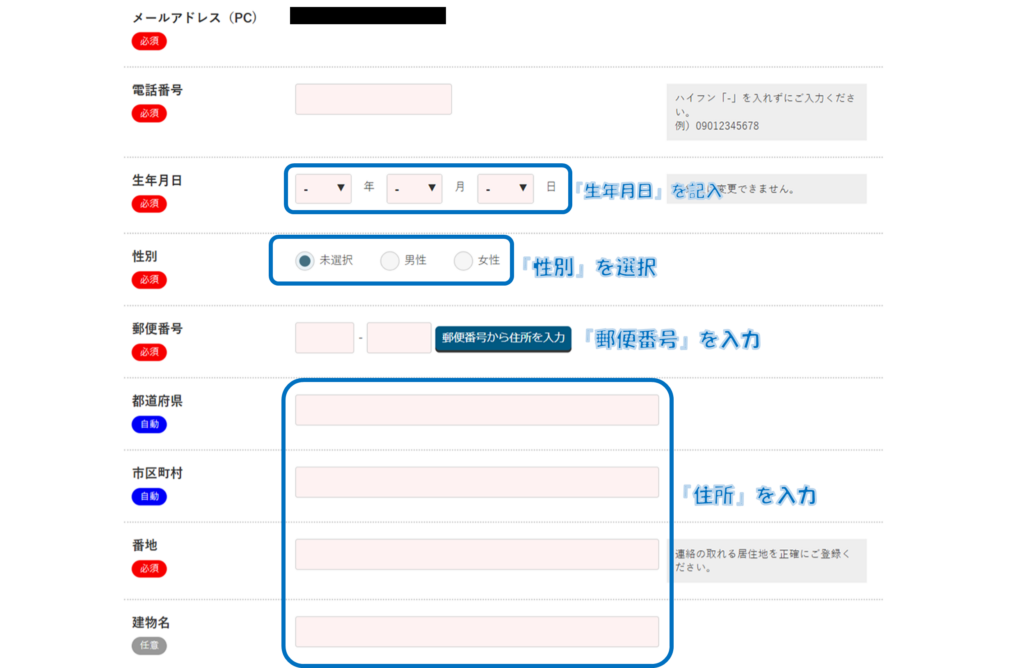Screen dimensions: 1024x668
Task: Open the birth year (年) dropdown
Action: 323,188
